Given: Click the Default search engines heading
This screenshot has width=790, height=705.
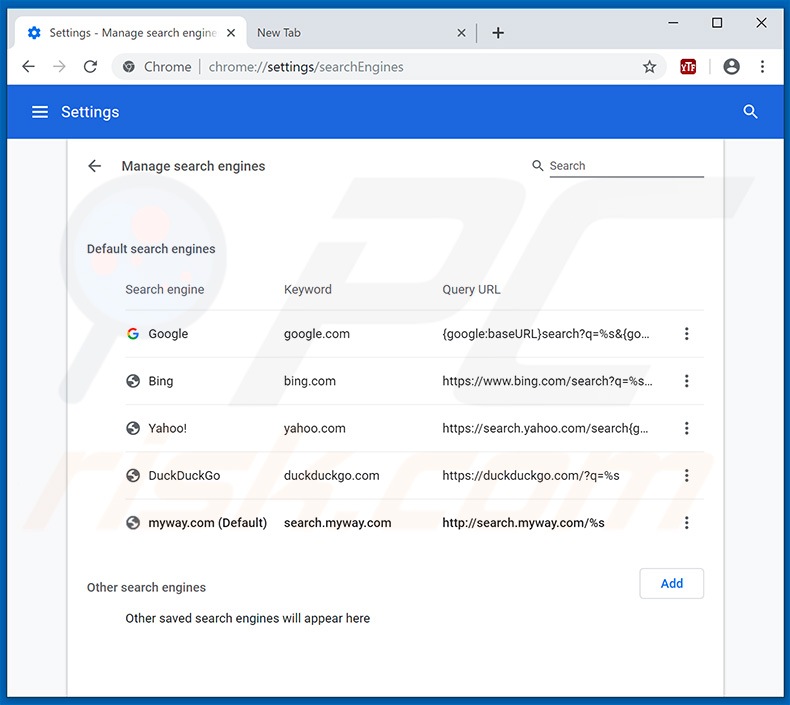Looking at the screenshot, I should point(151,249).
